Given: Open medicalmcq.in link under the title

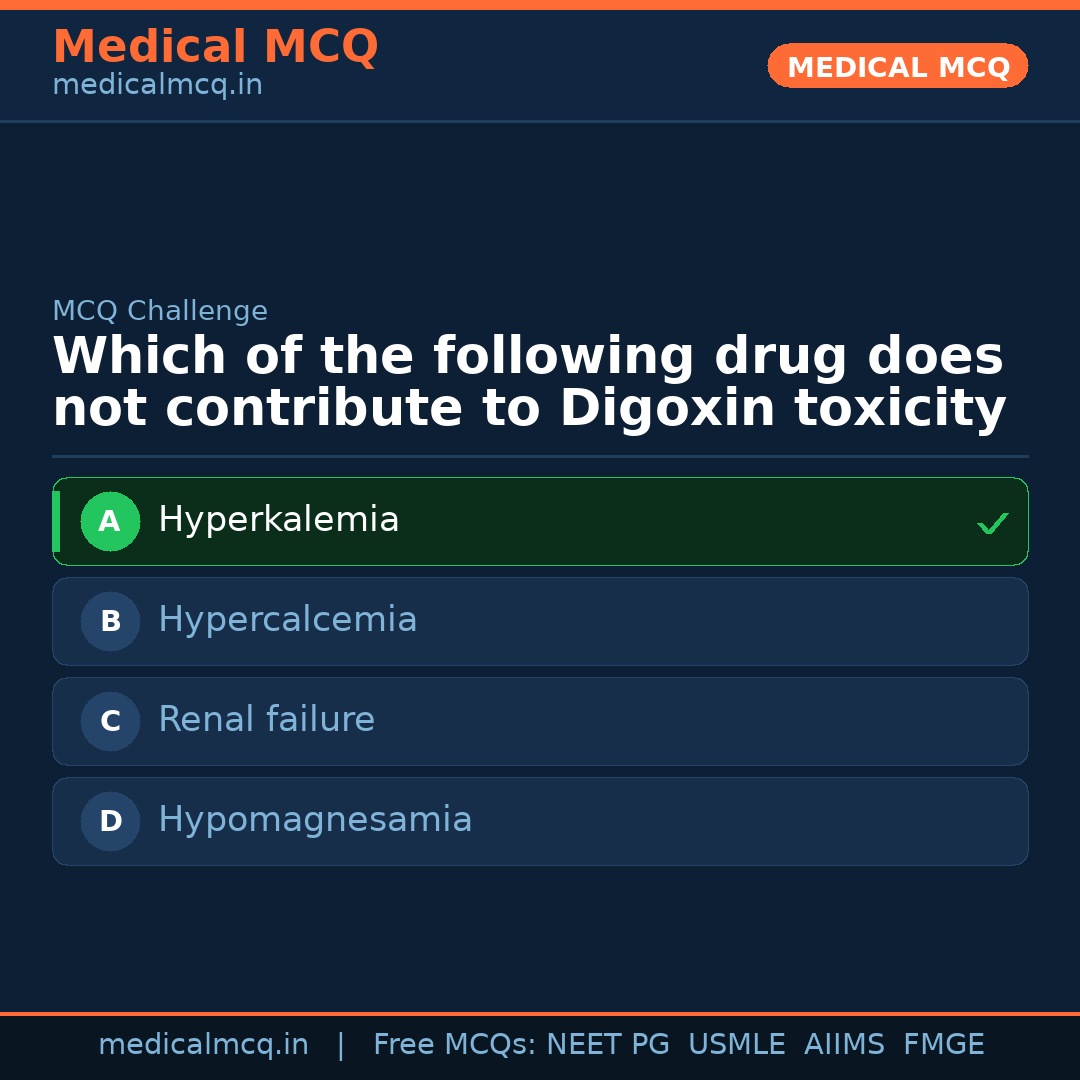Looking at the screenshot, I should (157, 86).
